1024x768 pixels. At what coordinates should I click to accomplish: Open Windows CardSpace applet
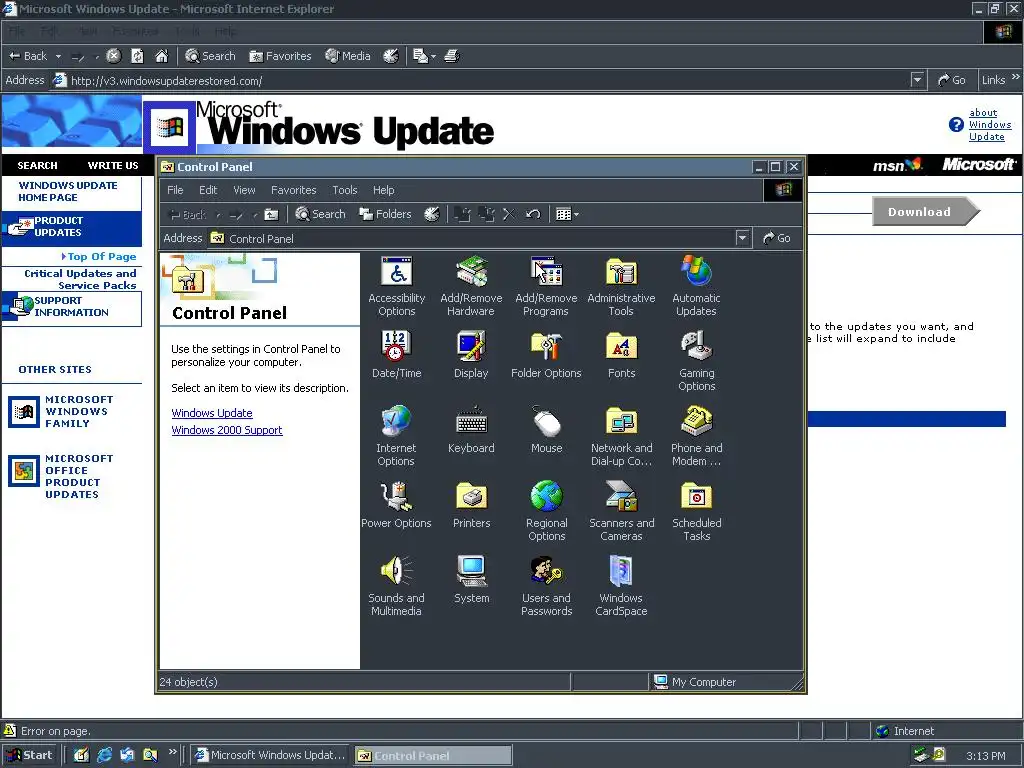(x=621, y=586)
